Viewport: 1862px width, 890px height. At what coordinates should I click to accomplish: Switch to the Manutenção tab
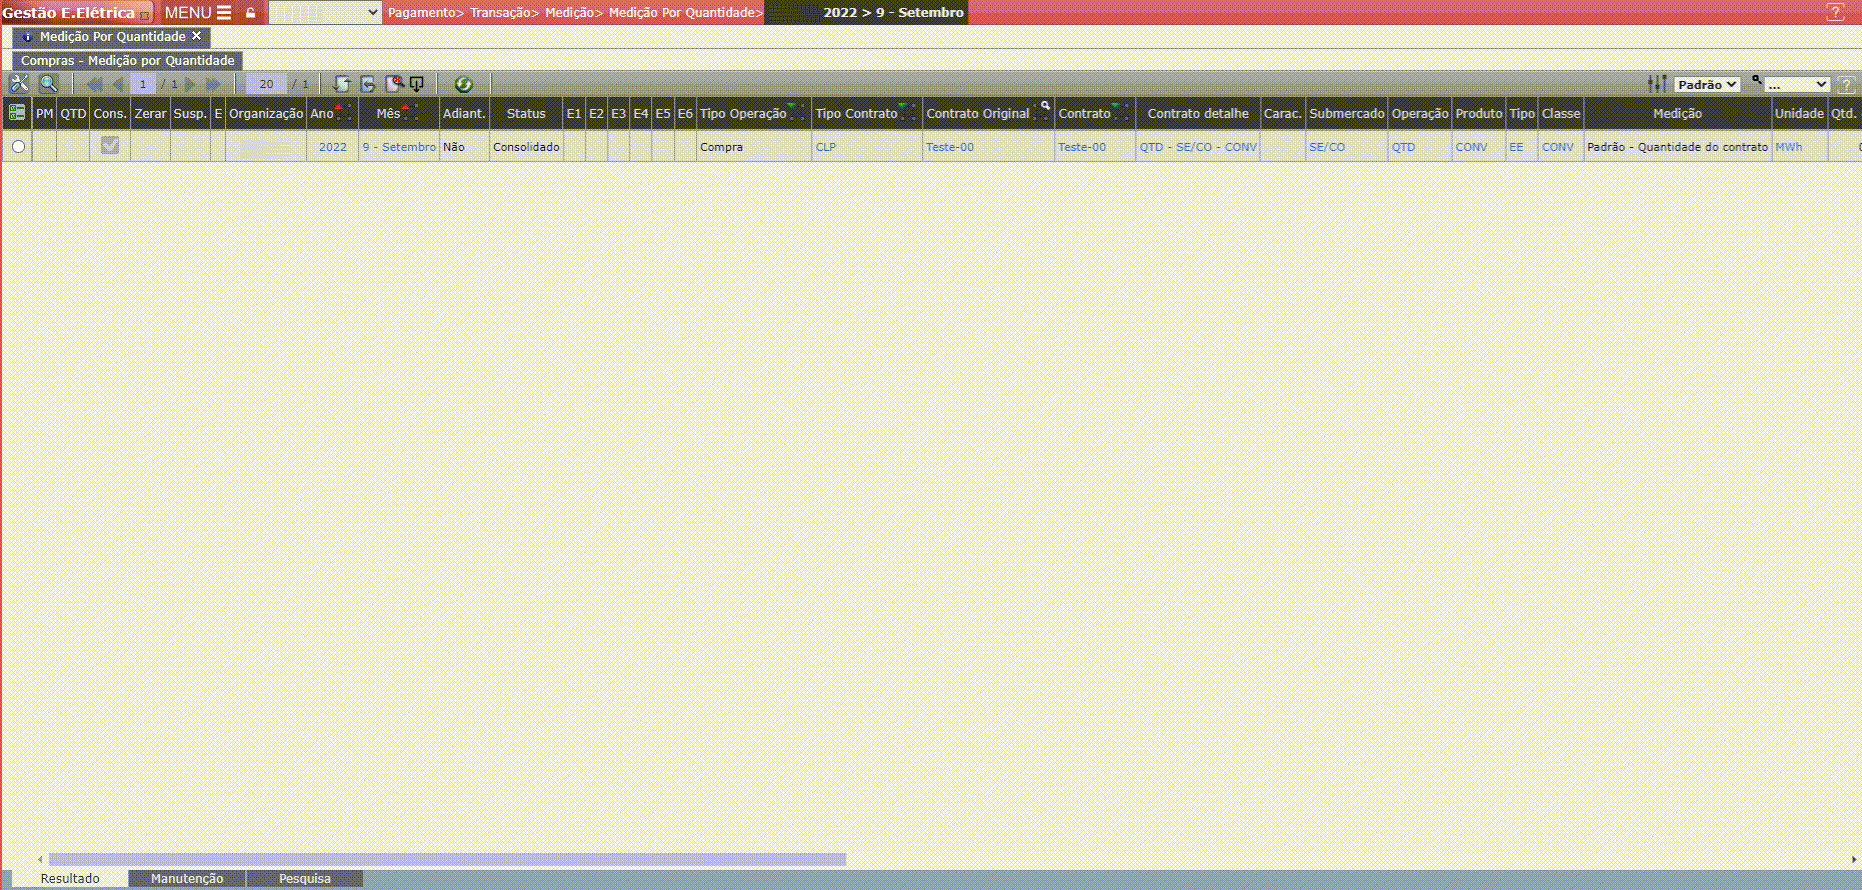[187, 878]
